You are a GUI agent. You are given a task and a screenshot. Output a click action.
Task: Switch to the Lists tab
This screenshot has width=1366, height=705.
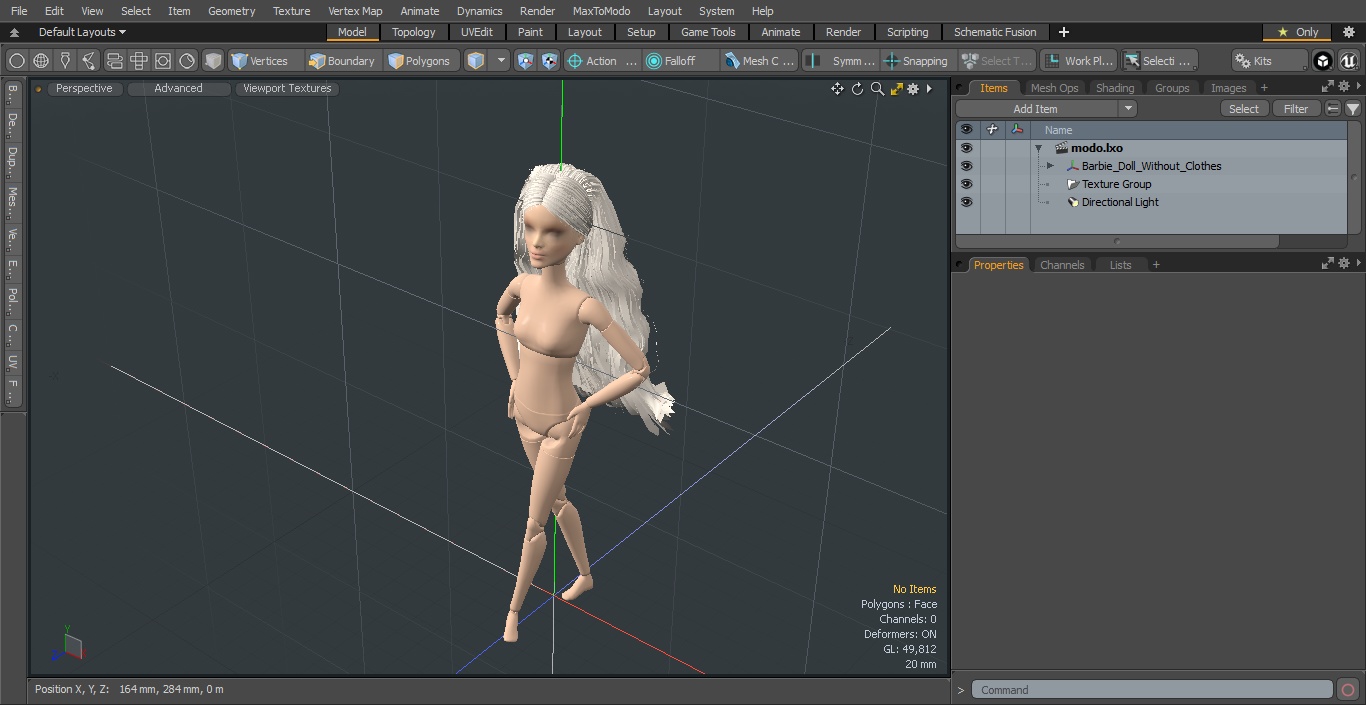pos(1121,265)
